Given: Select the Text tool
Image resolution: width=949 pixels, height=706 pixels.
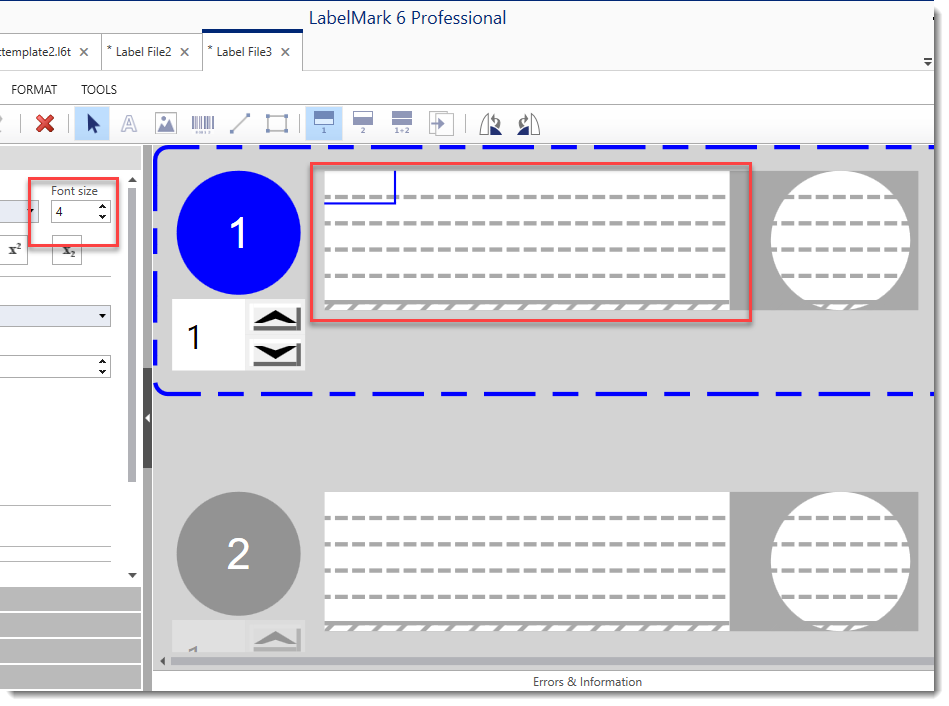Looking at the screenshot, I should pos(129,123).
